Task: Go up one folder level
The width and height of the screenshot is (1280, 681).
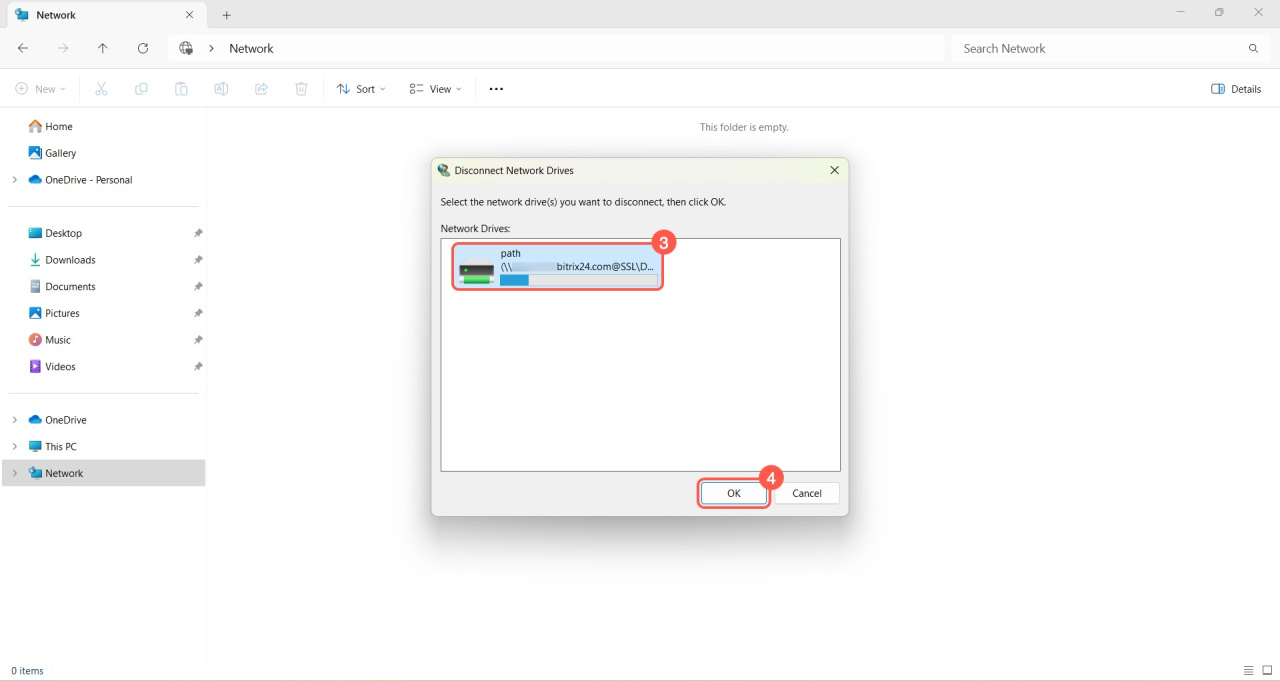Action: click(x=103, y=48)
